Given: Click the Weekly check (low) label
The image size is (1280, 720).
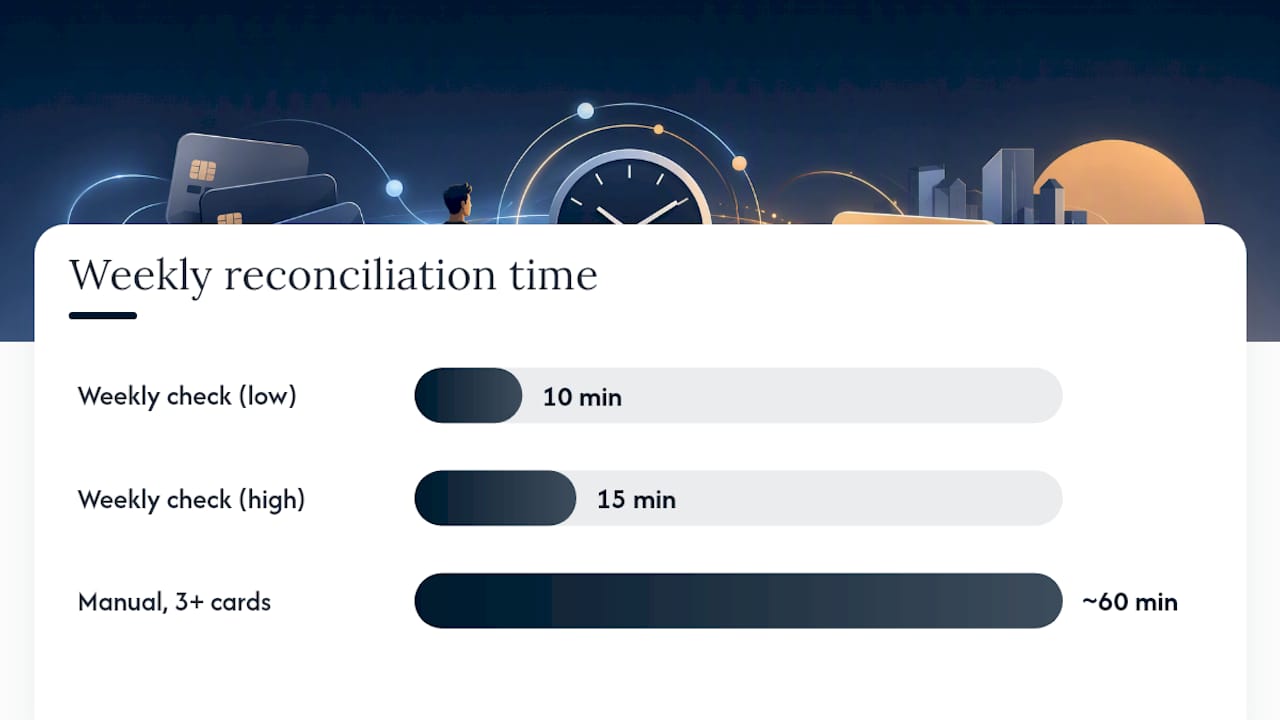Looking at the screenshot, I should (187, 396).
